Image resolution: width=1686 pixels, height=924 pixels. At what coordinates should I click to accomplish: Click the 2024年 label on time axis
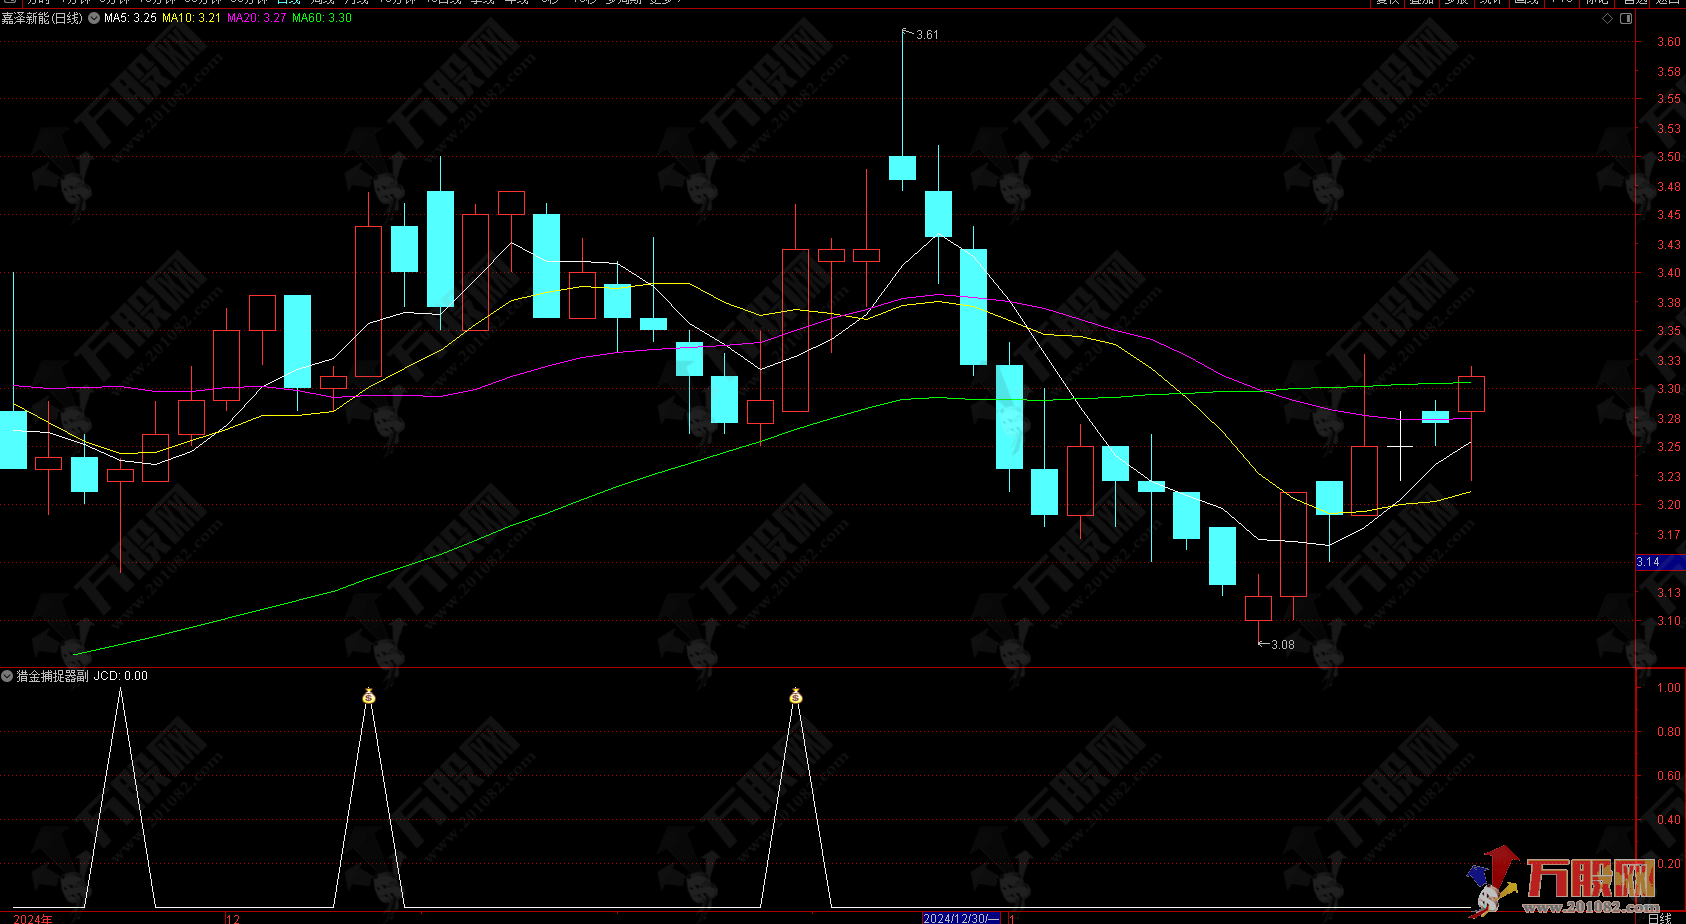(x=33, y=919)
